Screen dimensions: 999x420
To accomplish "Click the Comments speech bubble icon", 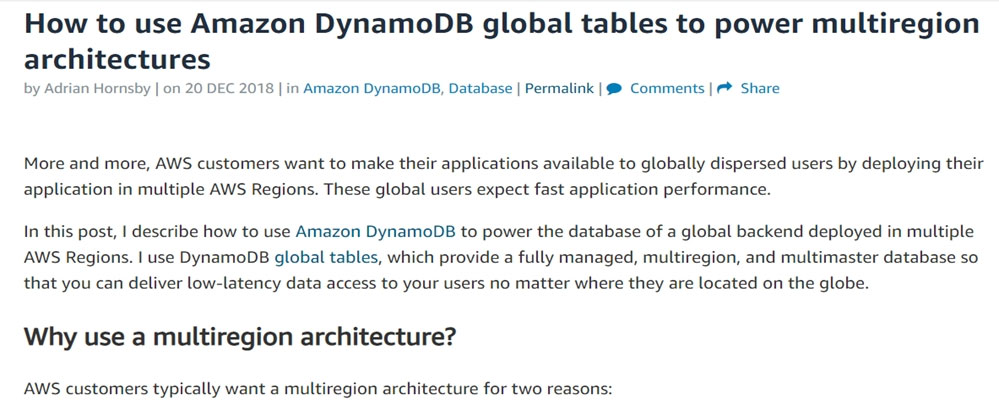I will (614, 88).
